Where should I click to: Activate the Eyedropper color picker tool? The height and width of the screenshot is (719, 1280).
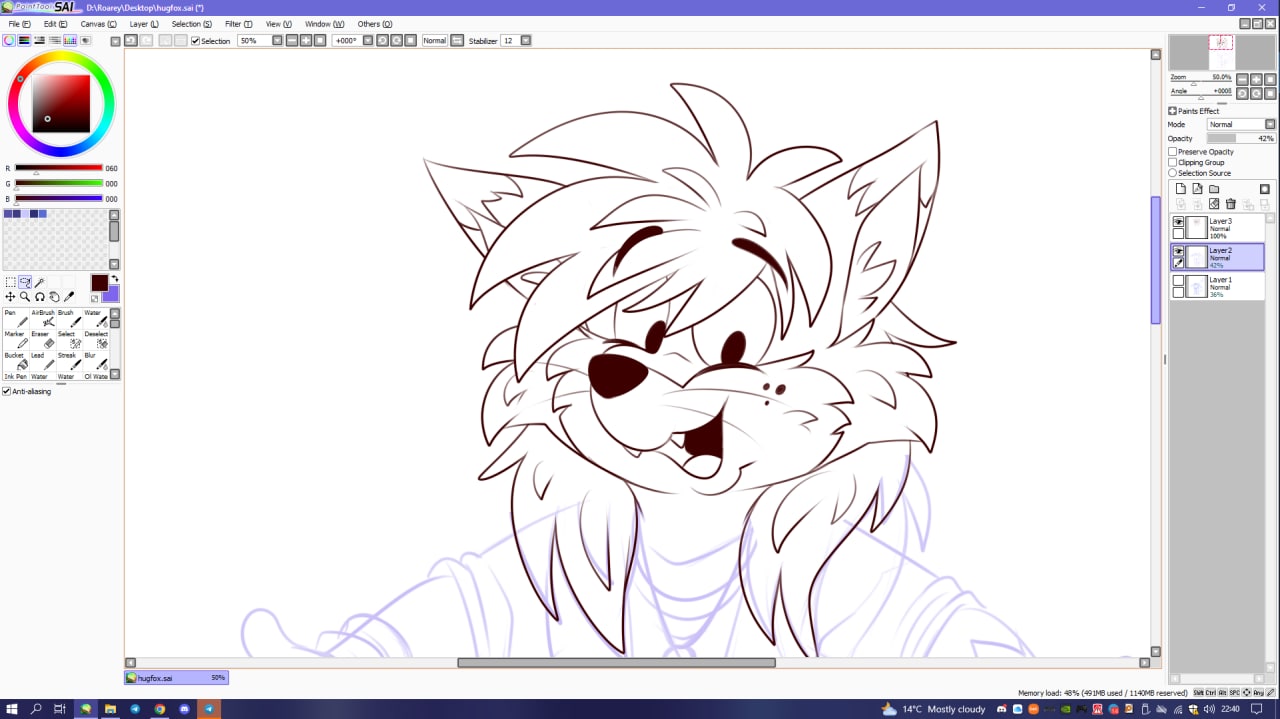[69, 297]
